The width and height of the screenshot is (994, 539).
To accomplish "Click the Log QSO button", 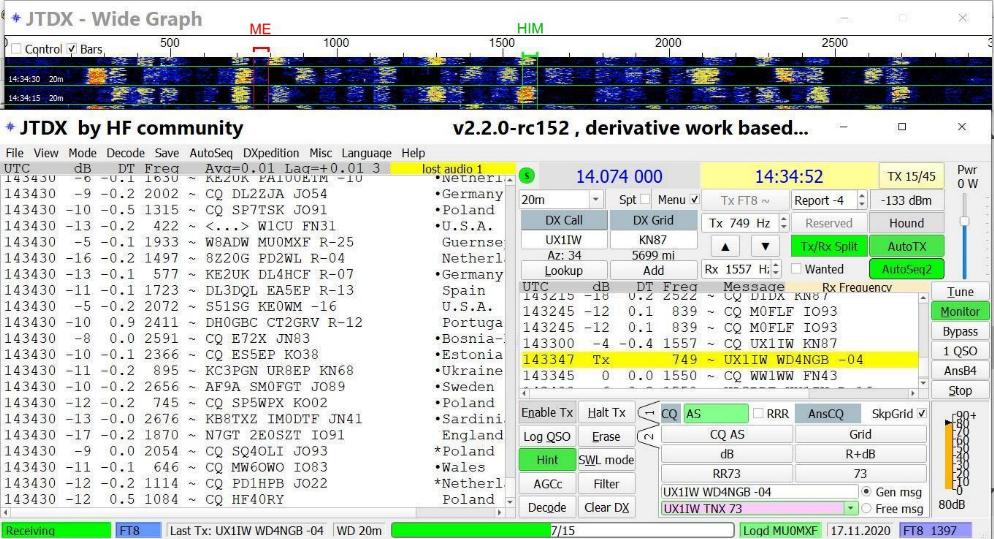I will 547,436.
